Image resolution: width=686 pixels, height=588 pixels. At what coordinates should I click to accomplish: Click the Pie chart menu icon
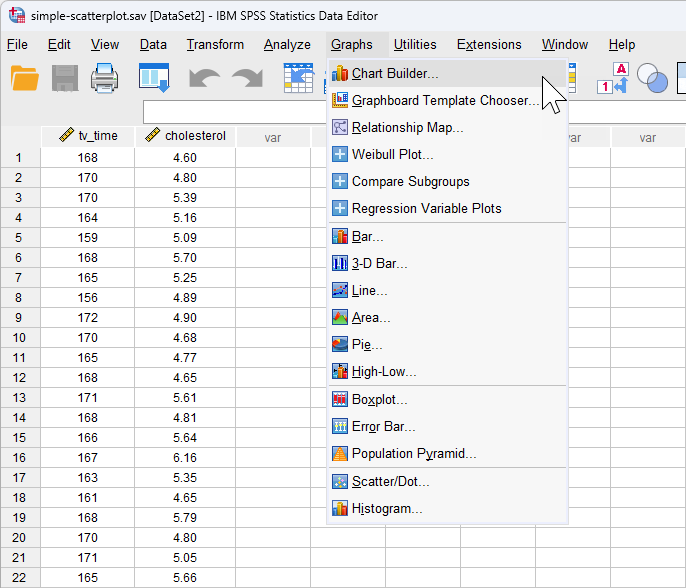340,344
